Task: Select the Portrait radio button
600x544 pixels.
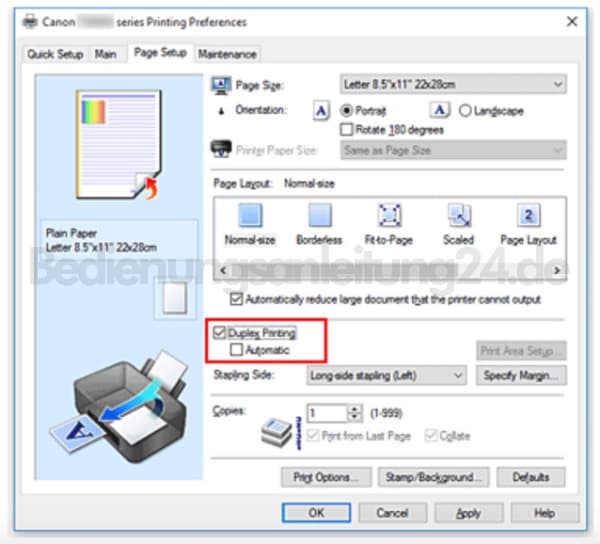Action: click(x=346, y=111)
